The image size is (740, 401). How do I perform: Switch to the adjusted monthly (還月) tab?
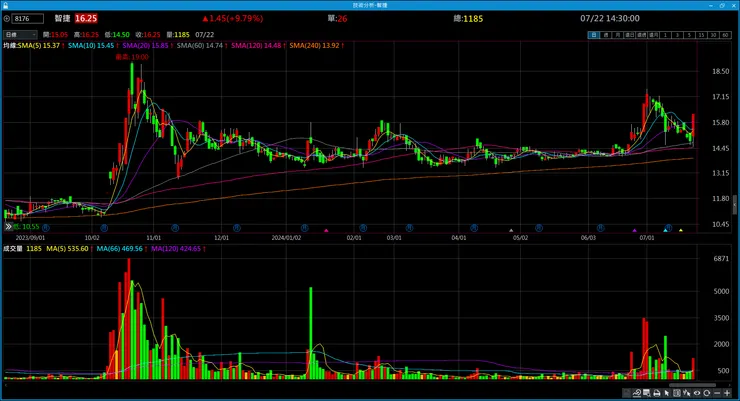click(654, 35)
